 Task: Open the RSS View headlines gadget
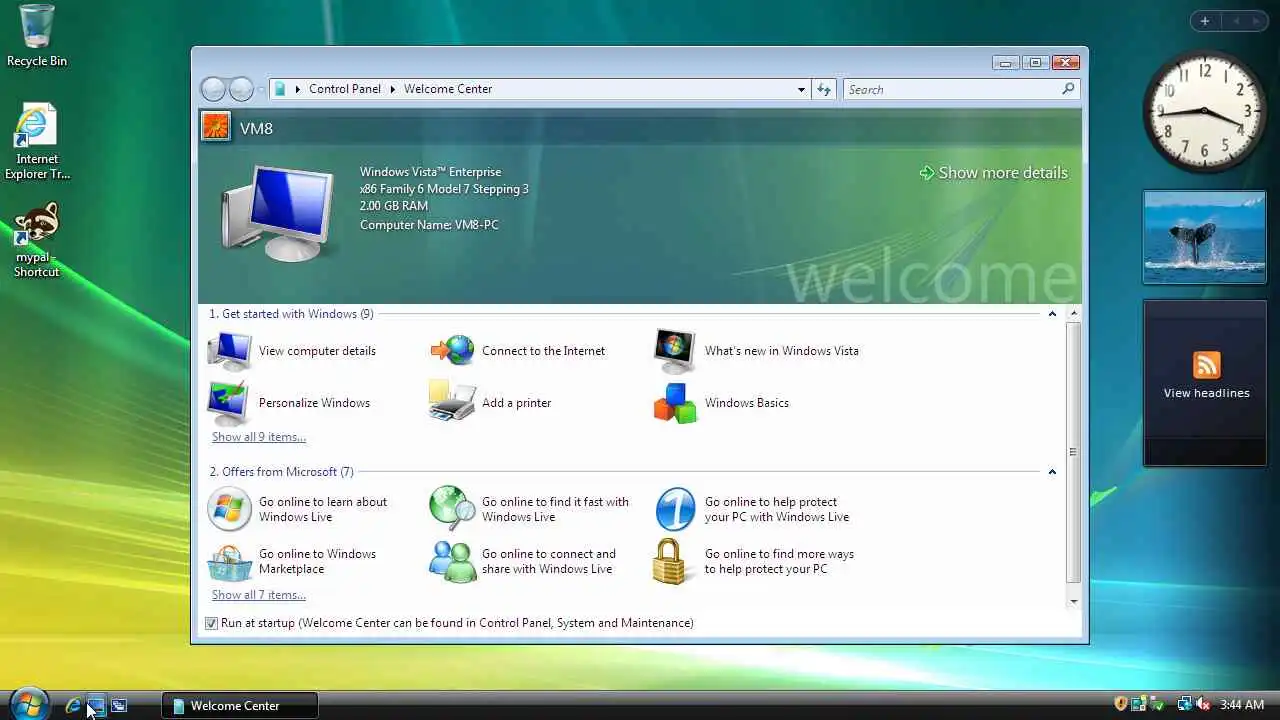[x=1205, y=382]
